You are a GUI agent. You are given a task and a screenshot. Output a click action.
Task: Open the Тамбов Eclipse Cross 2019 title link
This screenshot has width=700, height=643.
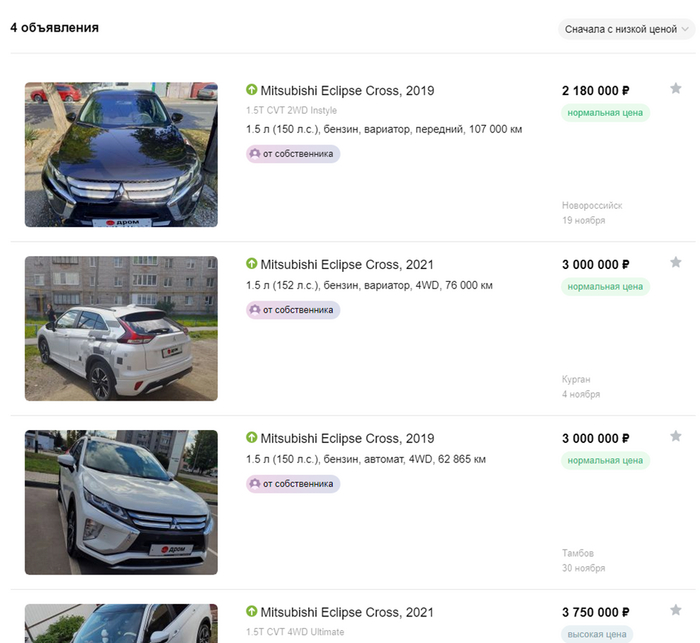coord(347,438)
